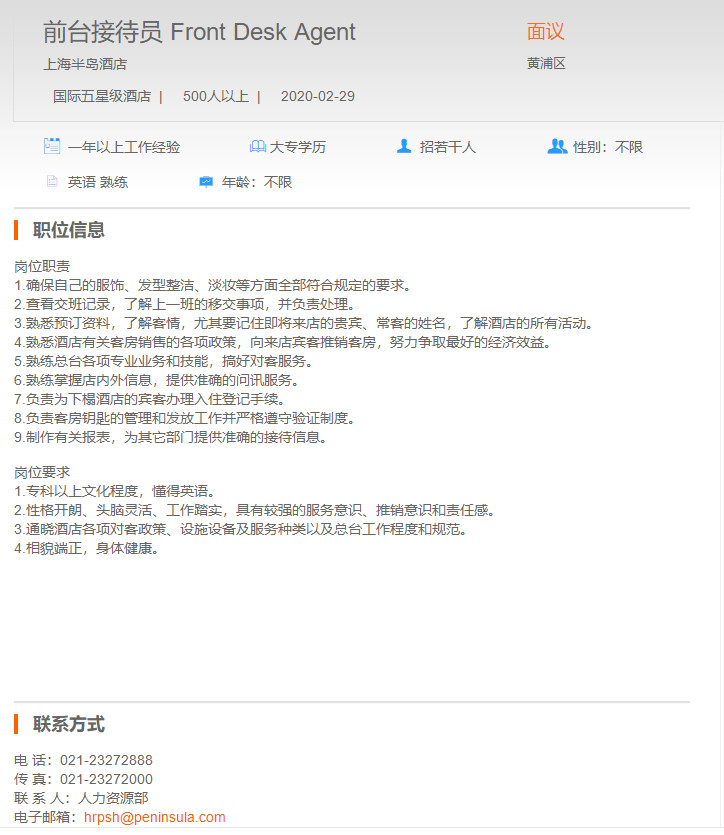724x835 pixels.
Task: Click the contact person 人力资源部
Action: tap(113, 798)
